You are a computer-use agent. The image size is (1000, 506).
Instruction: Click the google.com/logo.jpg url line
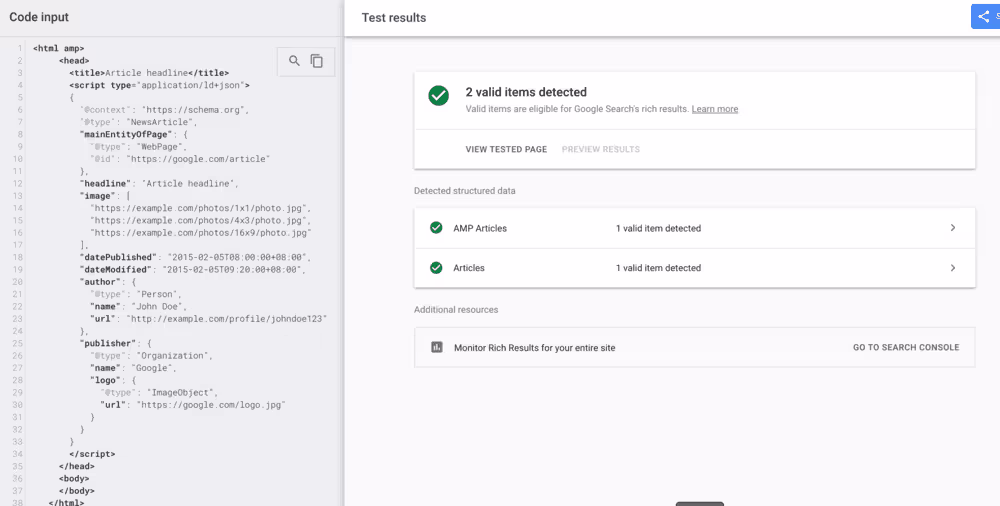click(x=193, y=405)
